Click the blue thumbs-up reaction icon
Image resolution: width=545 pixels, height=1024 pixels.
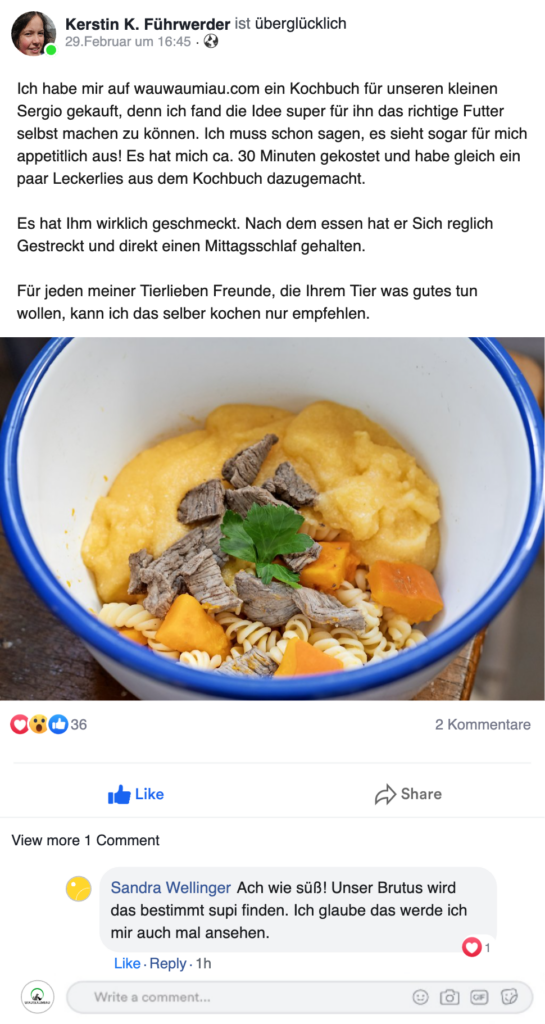click(58, 724)
